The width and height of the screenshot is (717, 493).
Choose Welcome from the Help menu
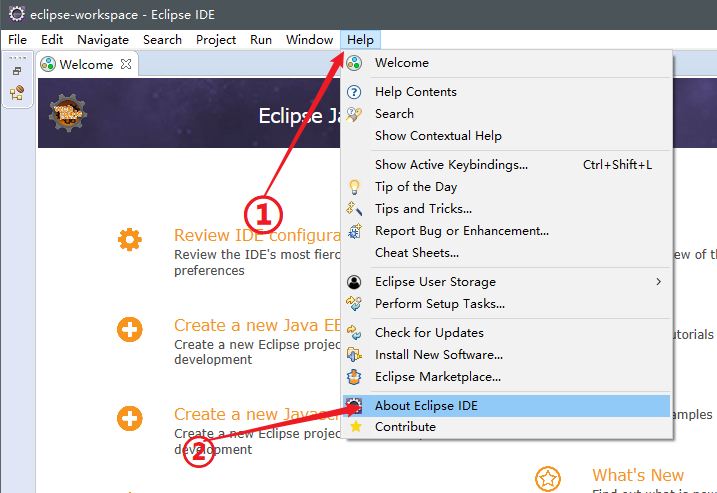point(507,63)
